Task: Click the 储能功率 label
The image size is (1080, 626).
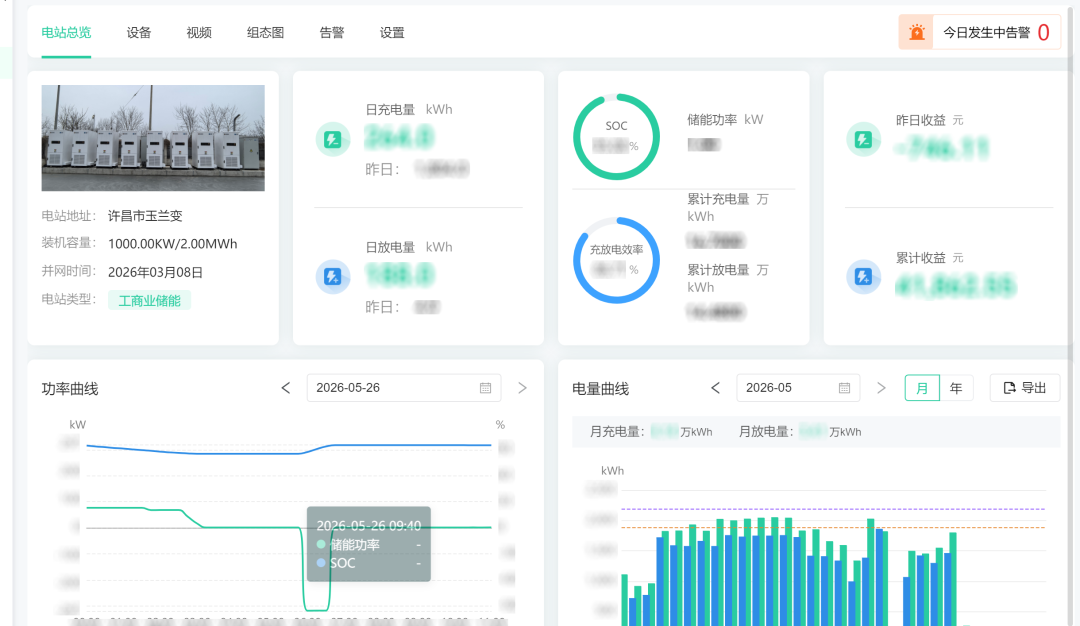Action: tap(712, 120)
